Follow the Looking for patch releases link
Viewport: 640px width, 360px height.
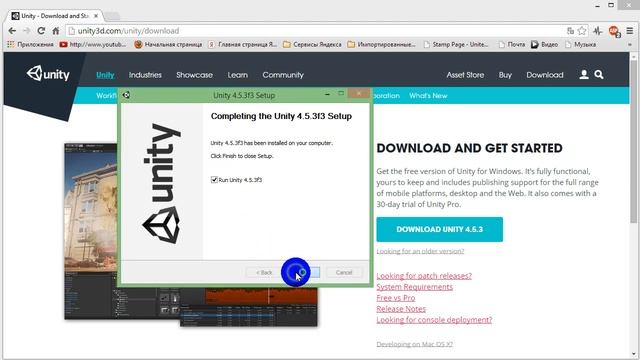[424, 276]
